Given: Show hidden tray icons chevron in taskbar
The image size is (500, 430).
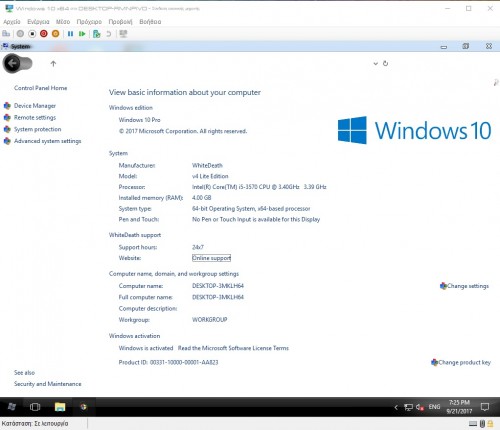Looking at the screenshot, I should click(x=396, y=407).
